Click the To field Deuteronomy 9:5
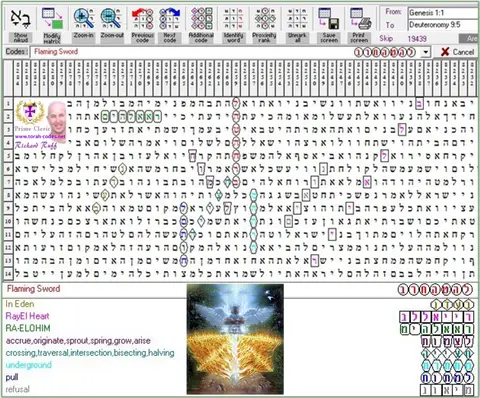The image size is (480, 398). click(x=443, y=25)
